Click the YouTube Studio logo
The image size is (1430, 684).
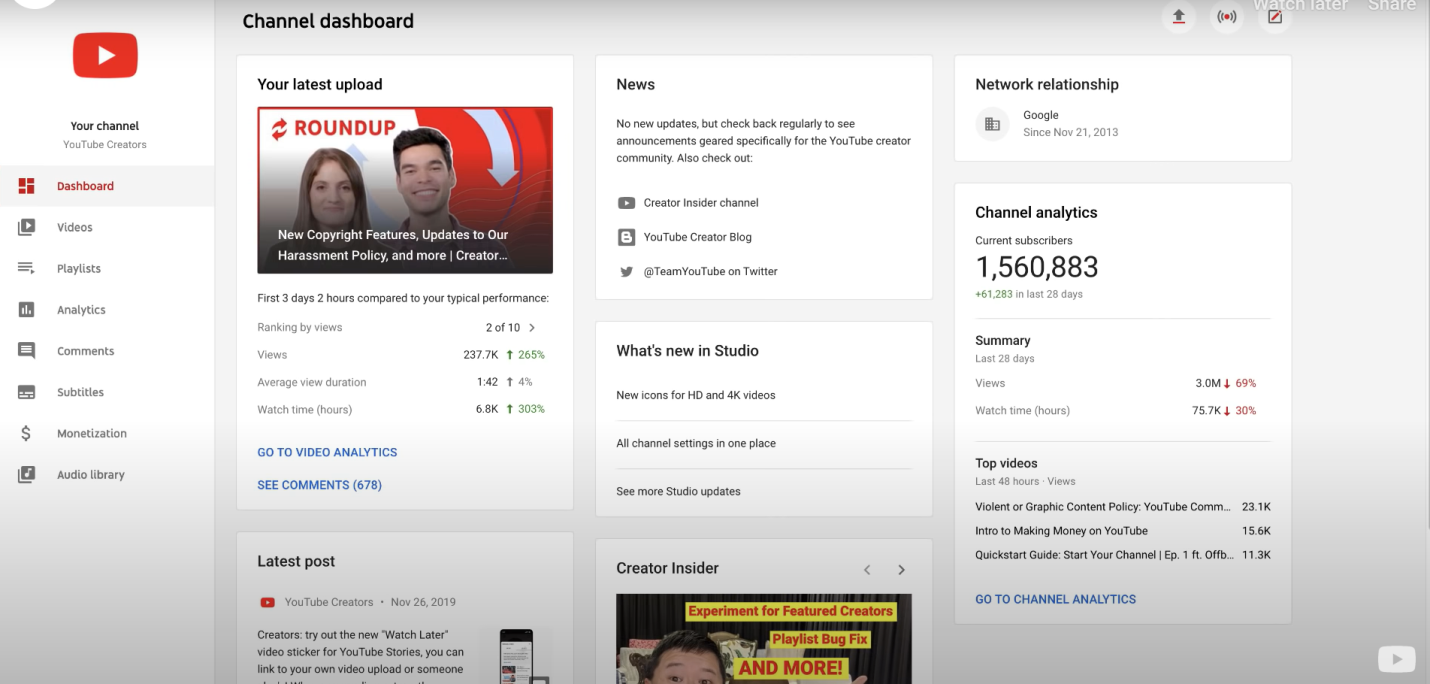105,56
